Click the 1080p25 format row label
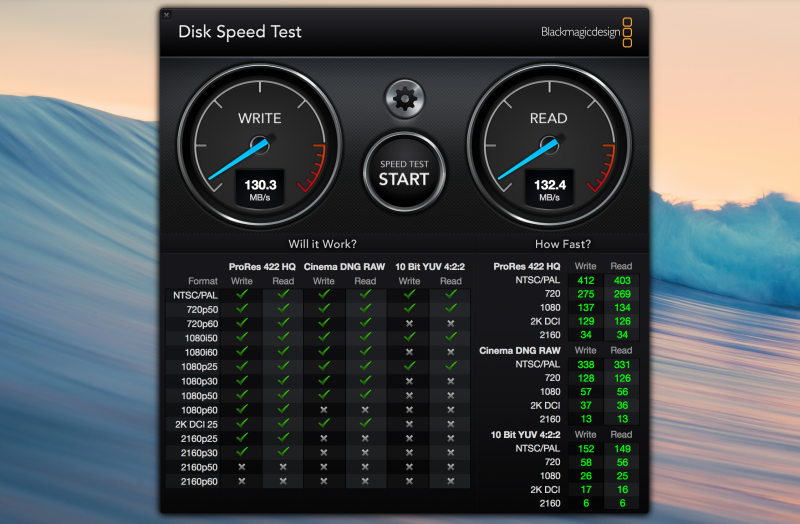Screen dimensions: 800x524 (199, 367)
